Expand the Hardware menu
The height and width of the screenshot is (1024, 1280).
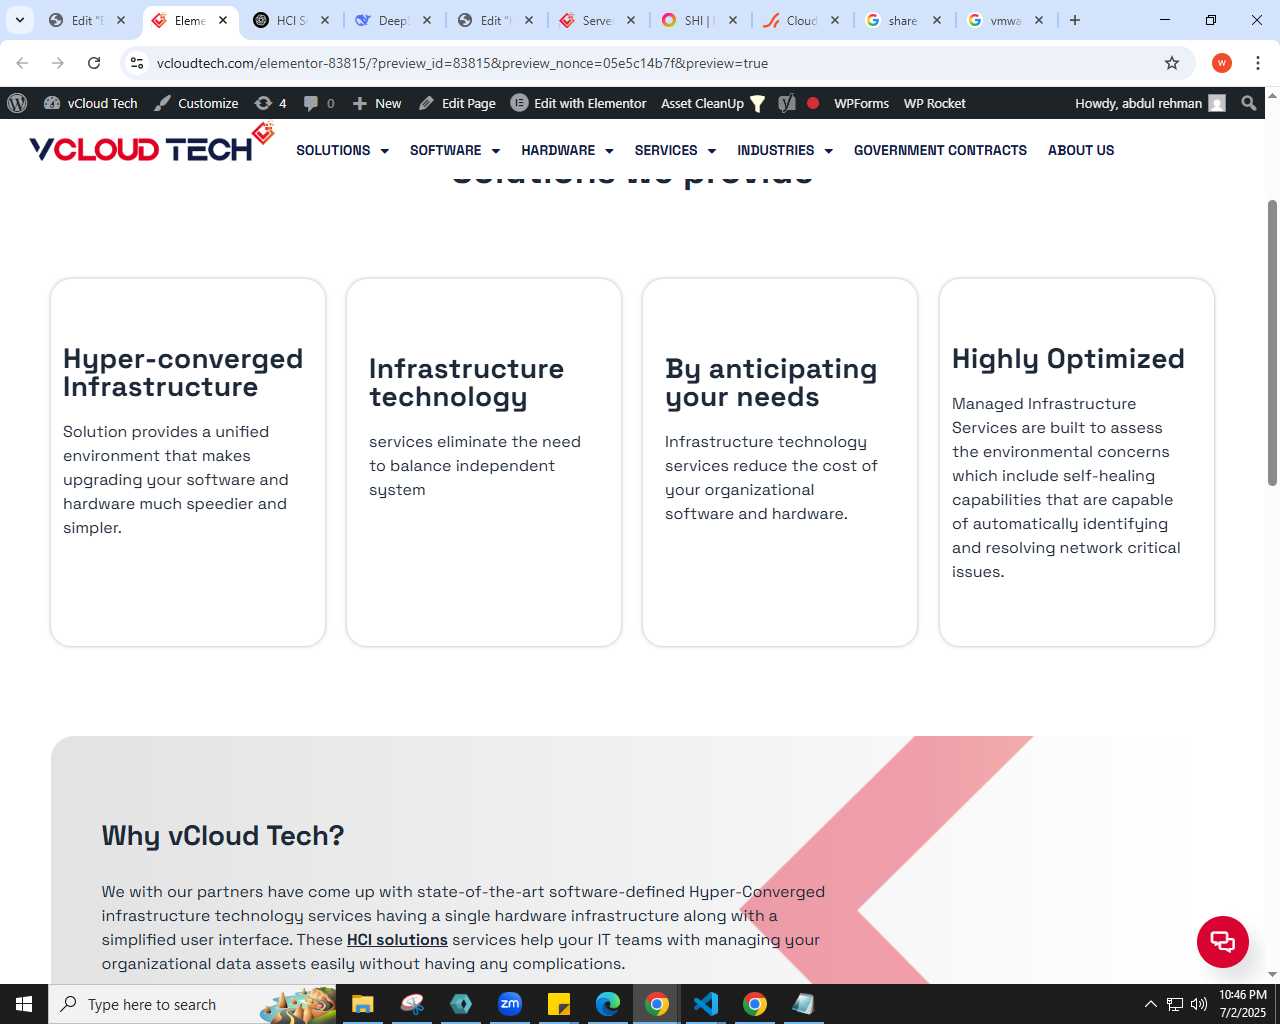click(567, 150)
